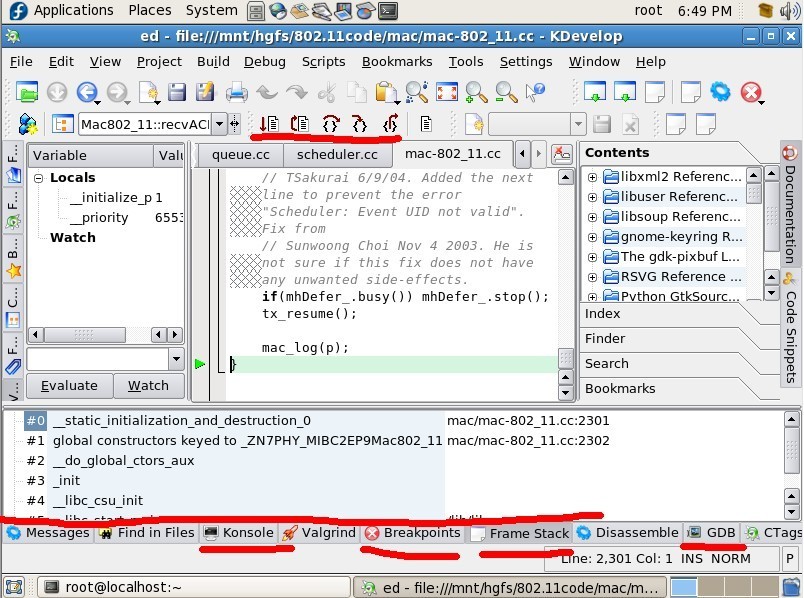Screen dimensions: 804x598
Task: Stop the debugger using the red stop icon
Action: pyautogui.click(x=751, y=93)
